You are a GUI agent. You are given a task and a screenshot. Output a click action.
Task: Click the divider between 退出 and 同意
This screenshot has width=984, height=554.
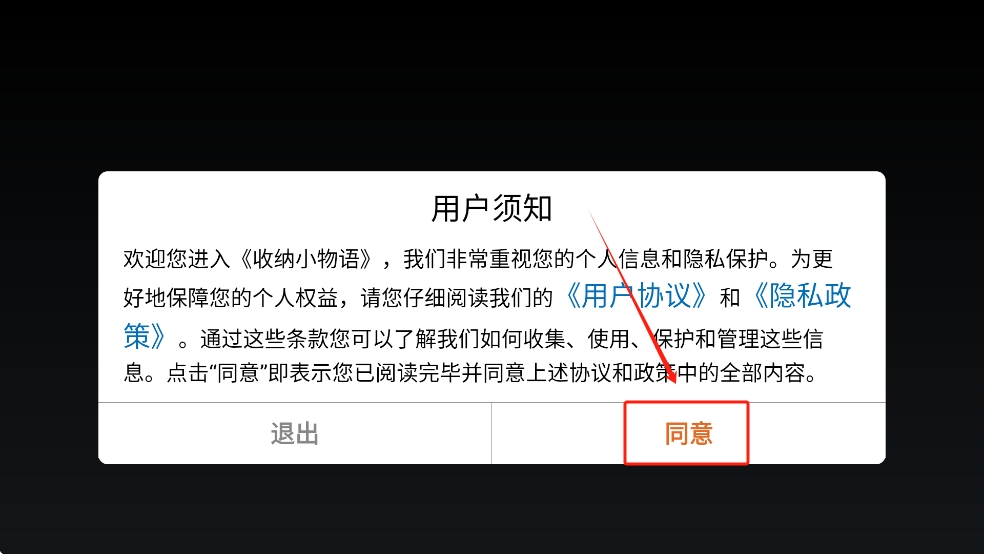coord(491,434)
